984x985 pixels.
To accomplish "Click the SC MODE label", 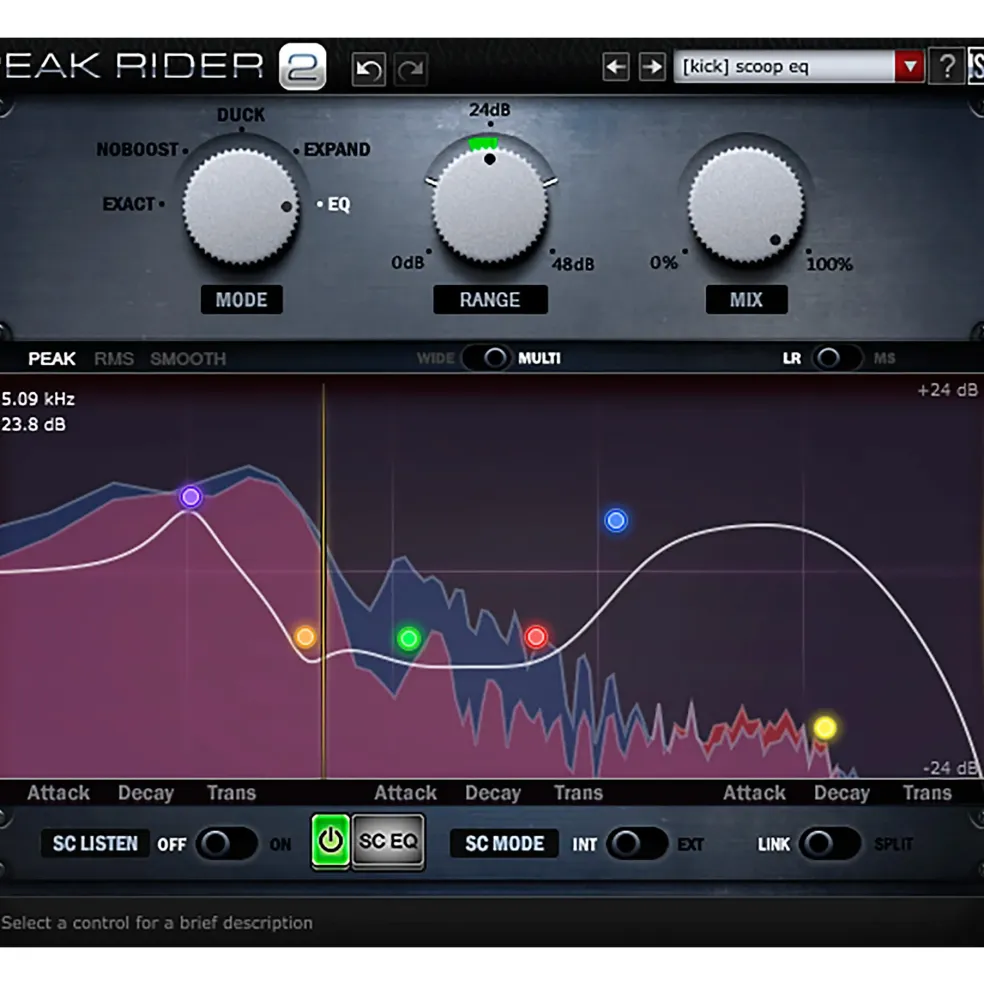I will pos(505,844).
